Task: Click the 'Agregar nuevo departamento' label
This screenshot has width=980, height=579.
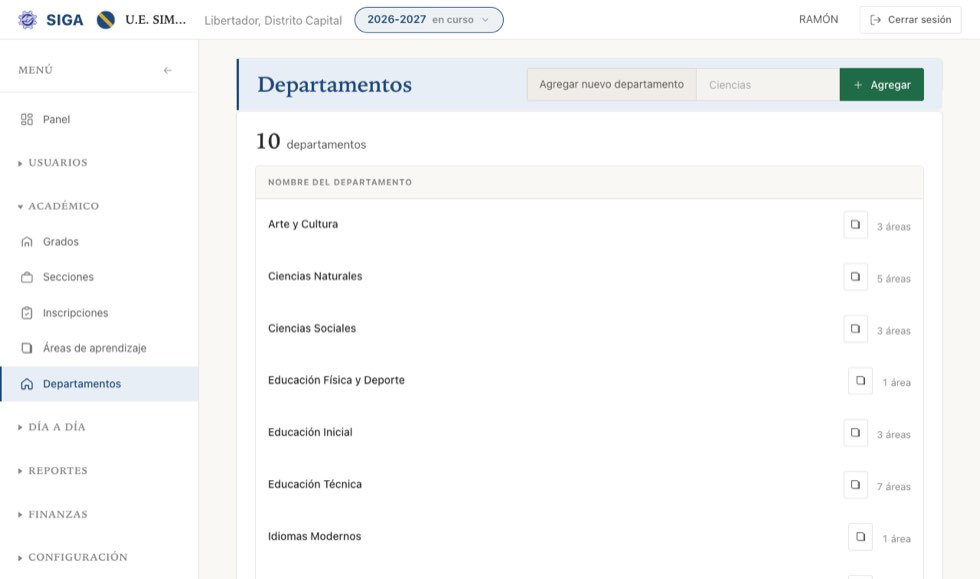Action: 611,84
